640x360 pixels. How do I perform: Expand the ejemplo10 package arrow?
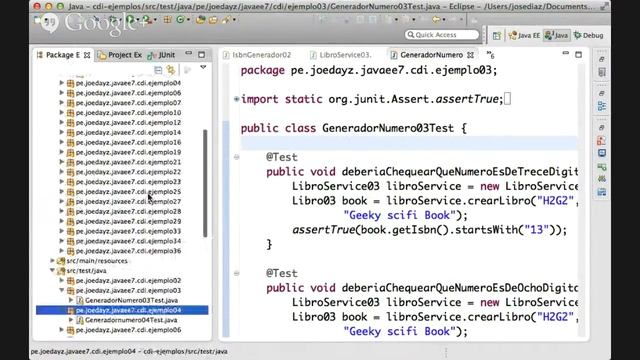(x=62, y=112)
